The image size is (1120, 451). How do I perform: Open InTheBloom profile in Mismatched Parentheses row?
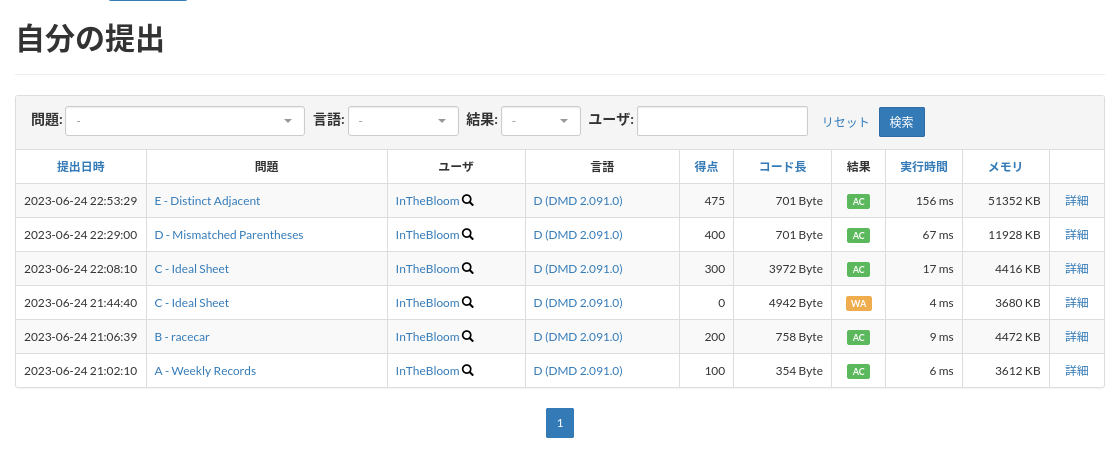[427, 234]
